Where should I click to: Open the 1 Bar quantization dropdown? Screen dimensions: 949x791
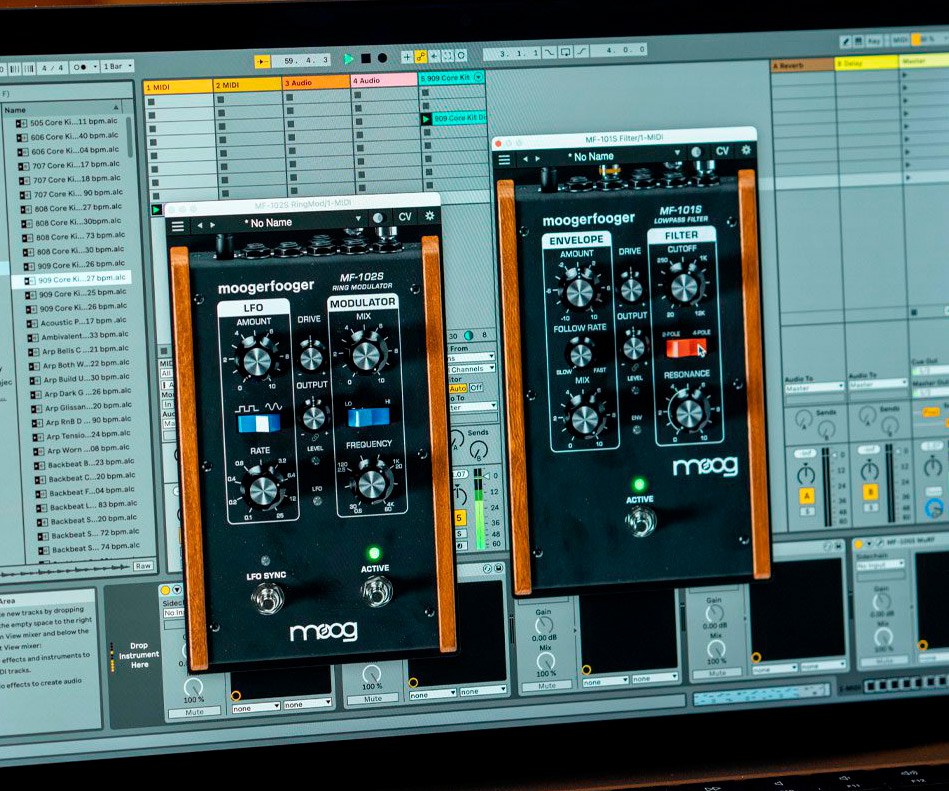tap(117, 66)
